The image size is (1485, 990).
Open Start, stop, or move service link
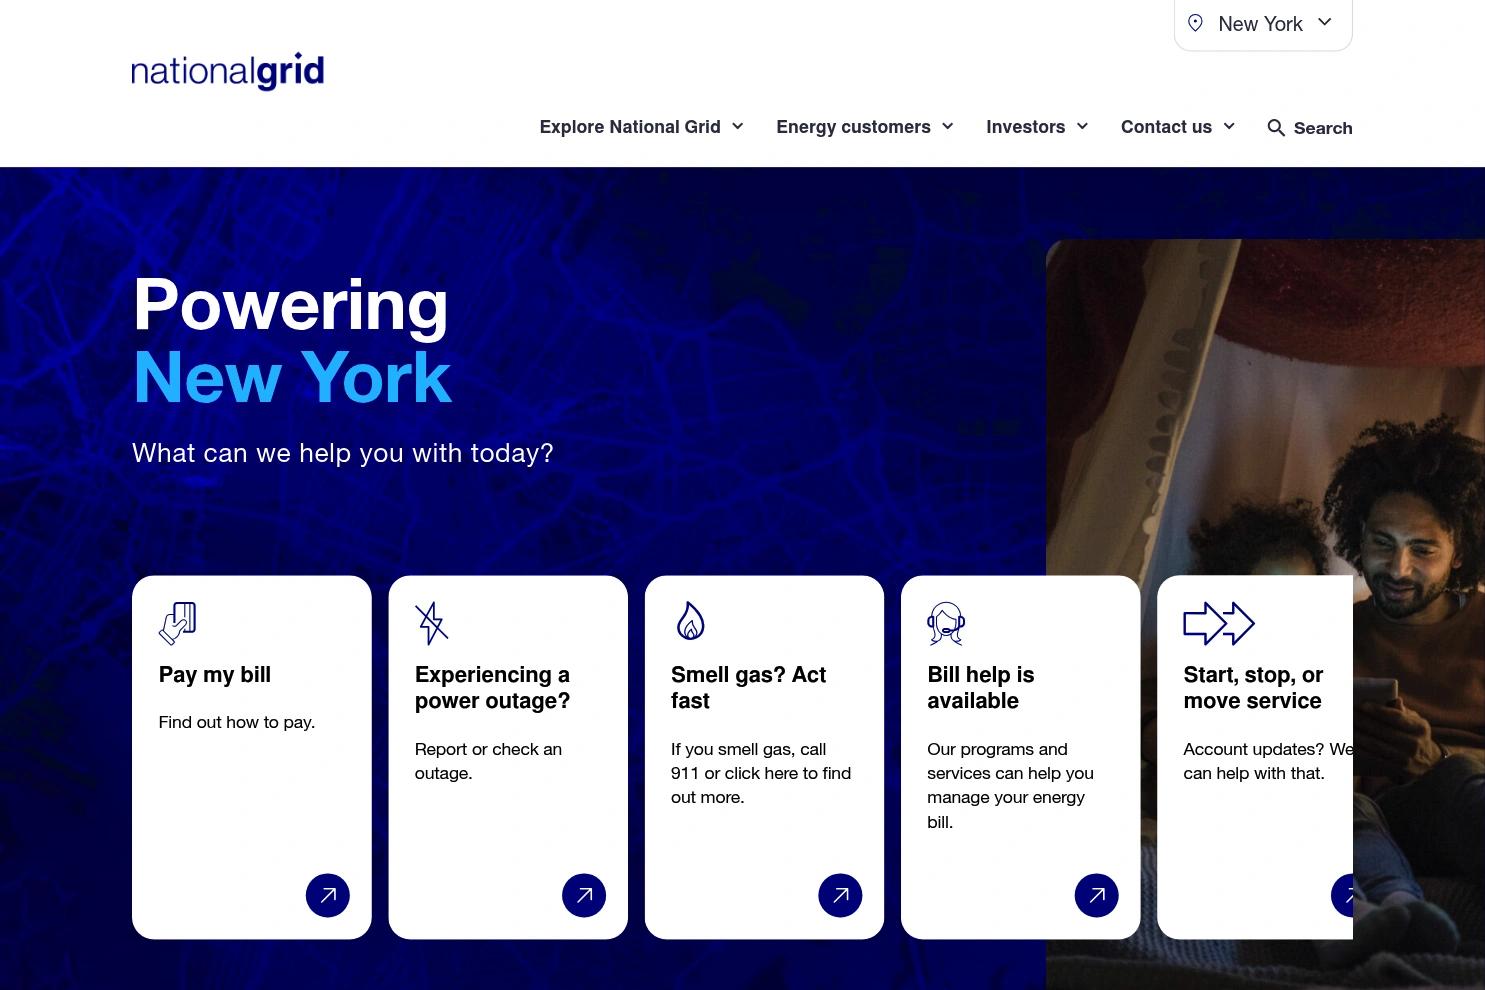(1253, 688)
